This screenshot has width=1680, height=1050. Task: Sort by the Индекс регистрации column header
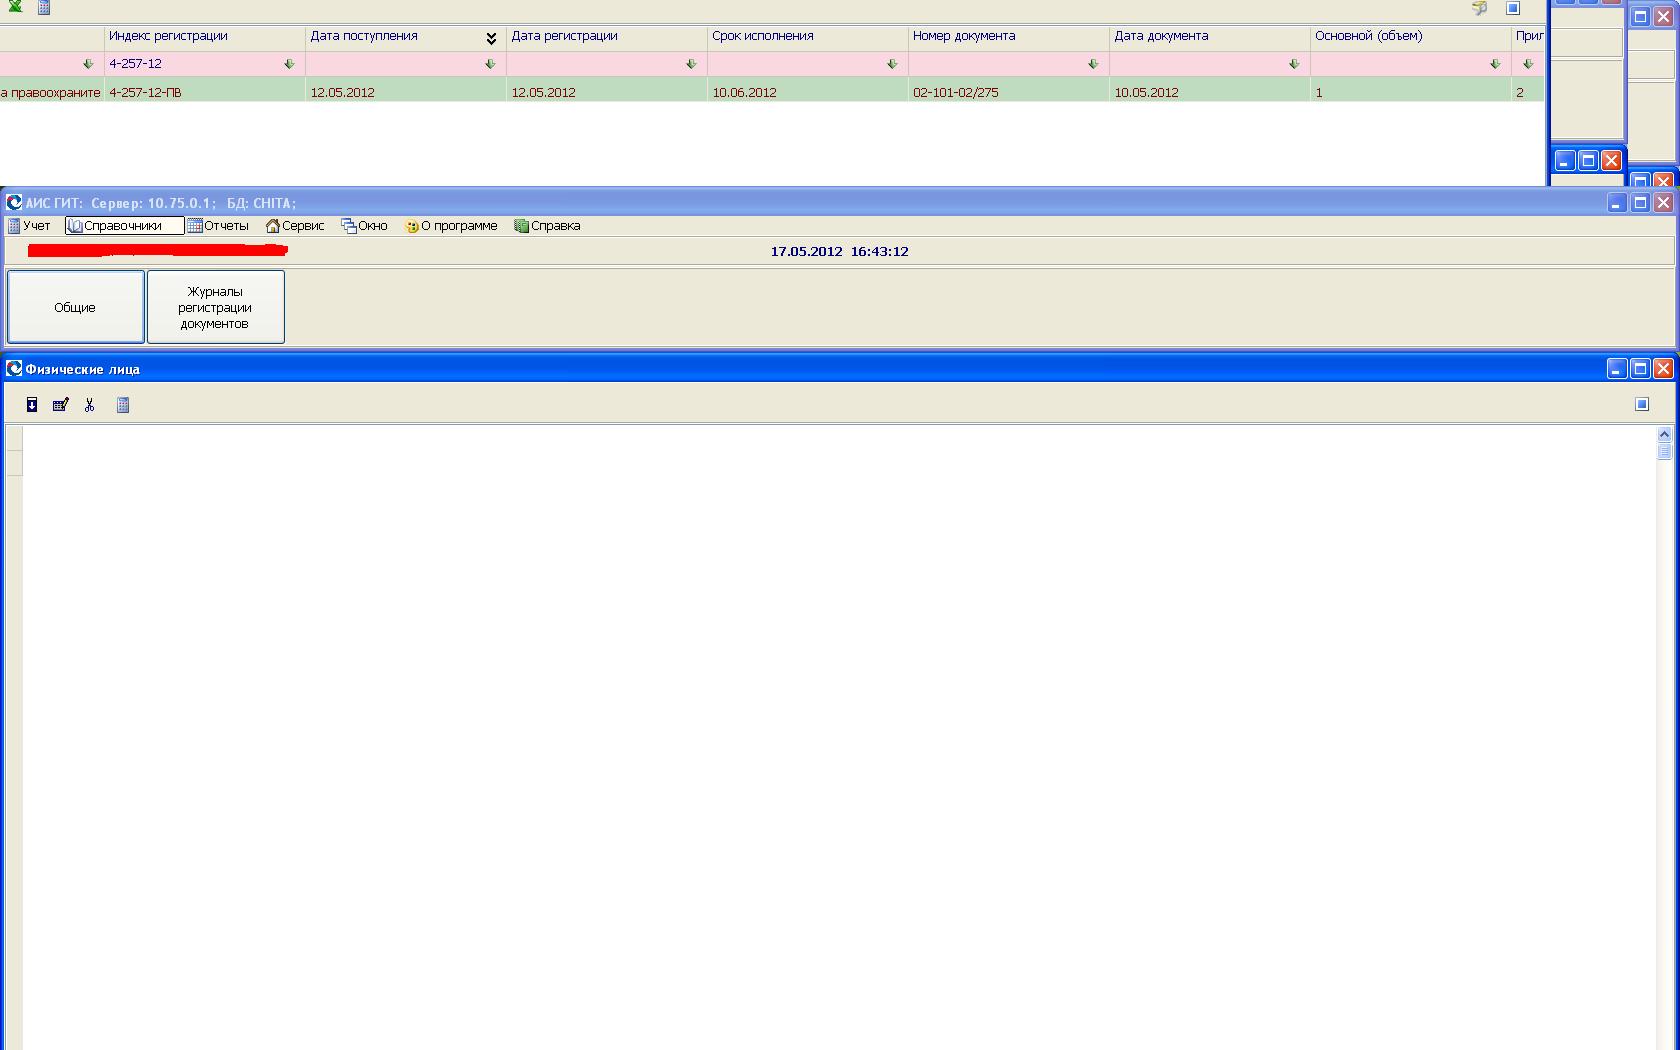click(x=204, y=37)
